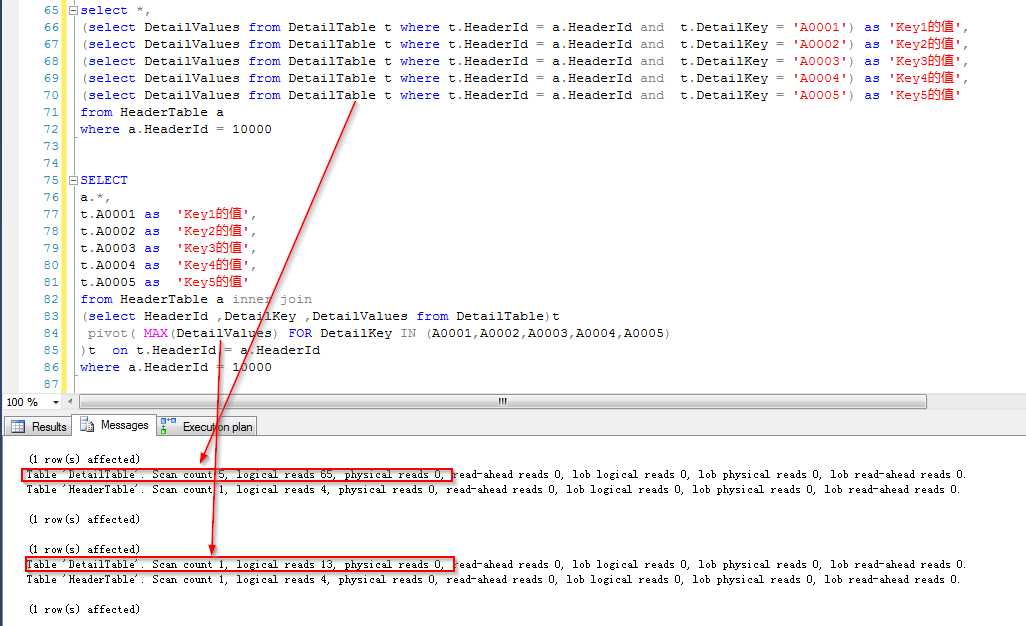Click second 'DetailTable' logical reads 13 message
Viewport: 1026px width, 626px height.
[x=496, y=565]
